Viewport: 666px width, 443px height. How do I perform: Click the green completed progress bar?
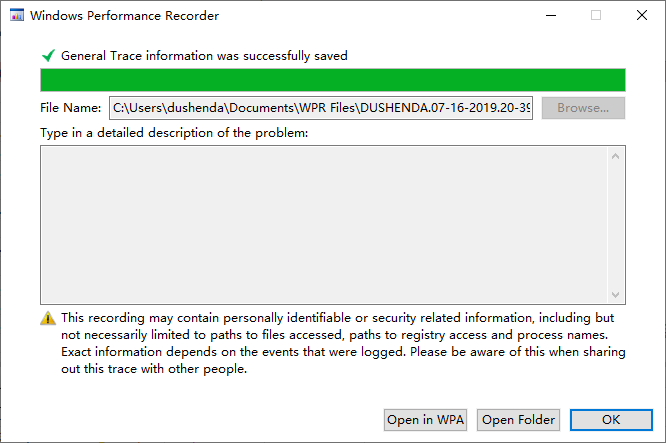(332, 80)
